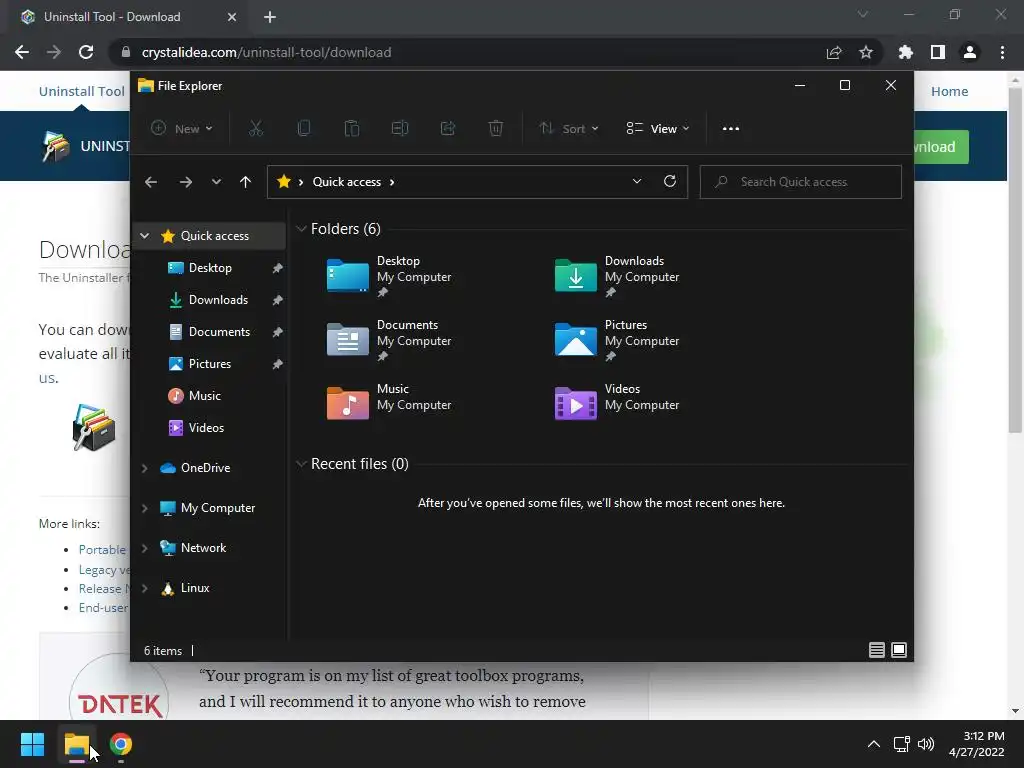Open Chrome's three-dot menu
This screenshot has width=1024, height=768.
point(1002,52)
